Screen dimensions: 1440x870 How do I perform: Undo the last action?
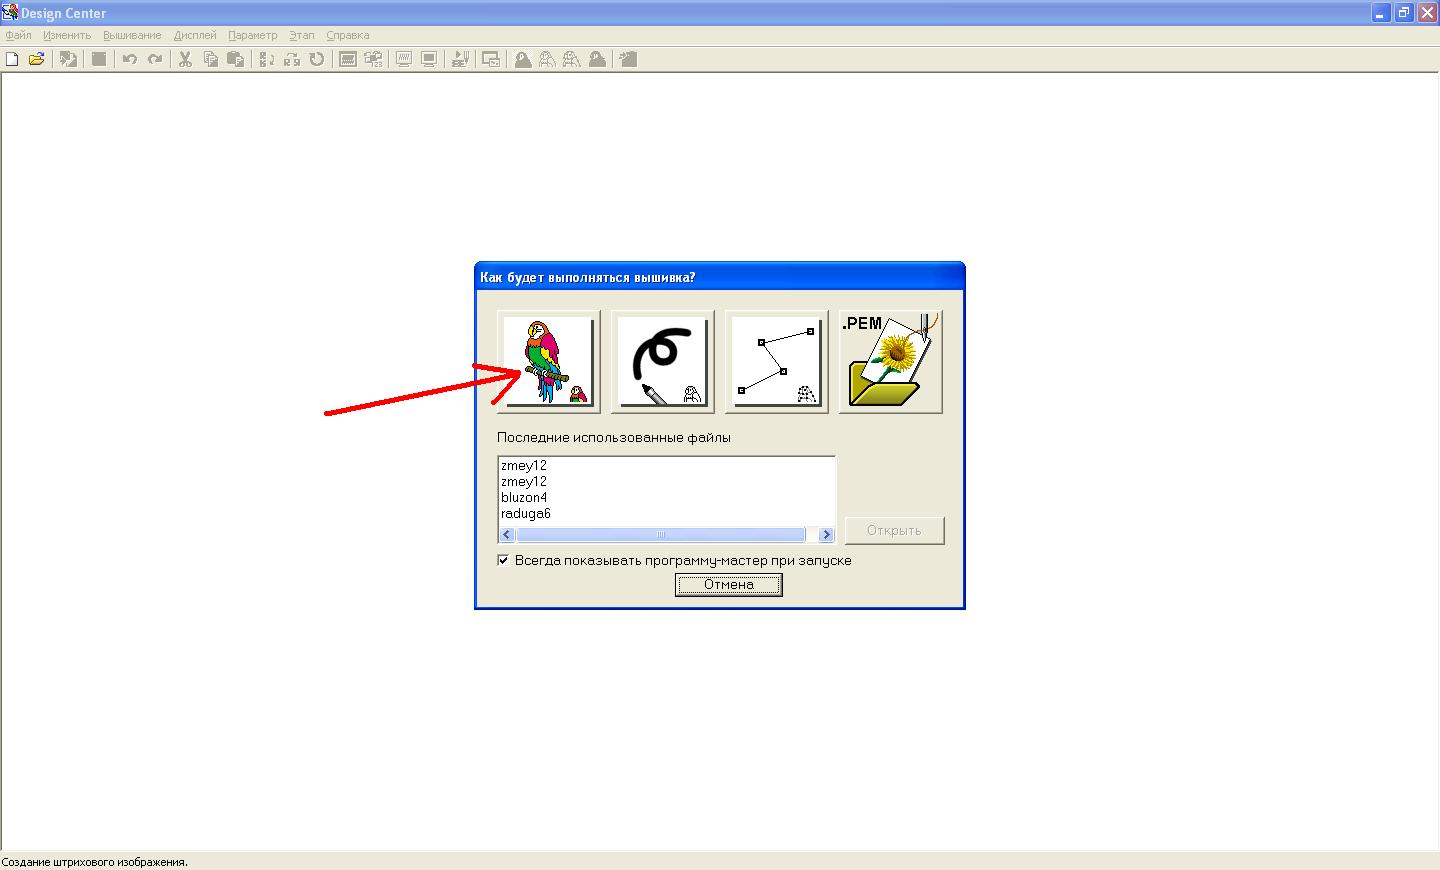130,59
